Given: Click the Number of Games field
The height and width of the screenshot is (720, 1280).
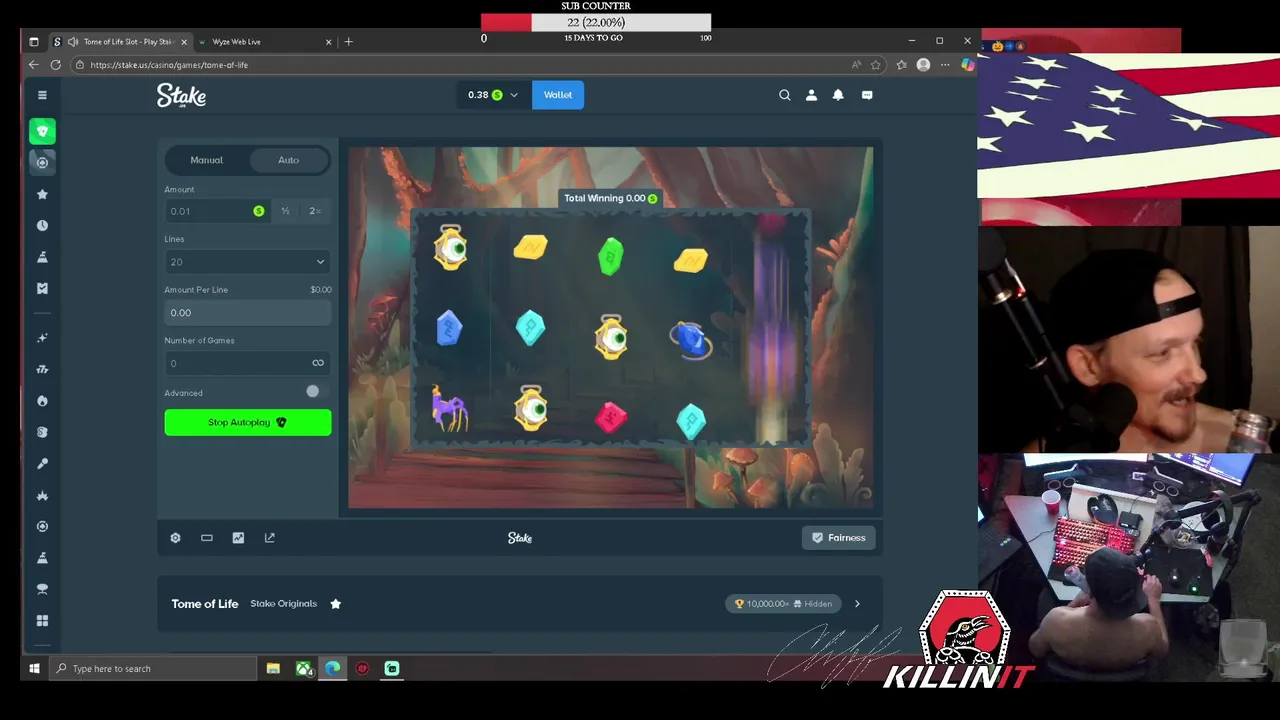Looking at the screenshot, I should [x=248, y=363].
